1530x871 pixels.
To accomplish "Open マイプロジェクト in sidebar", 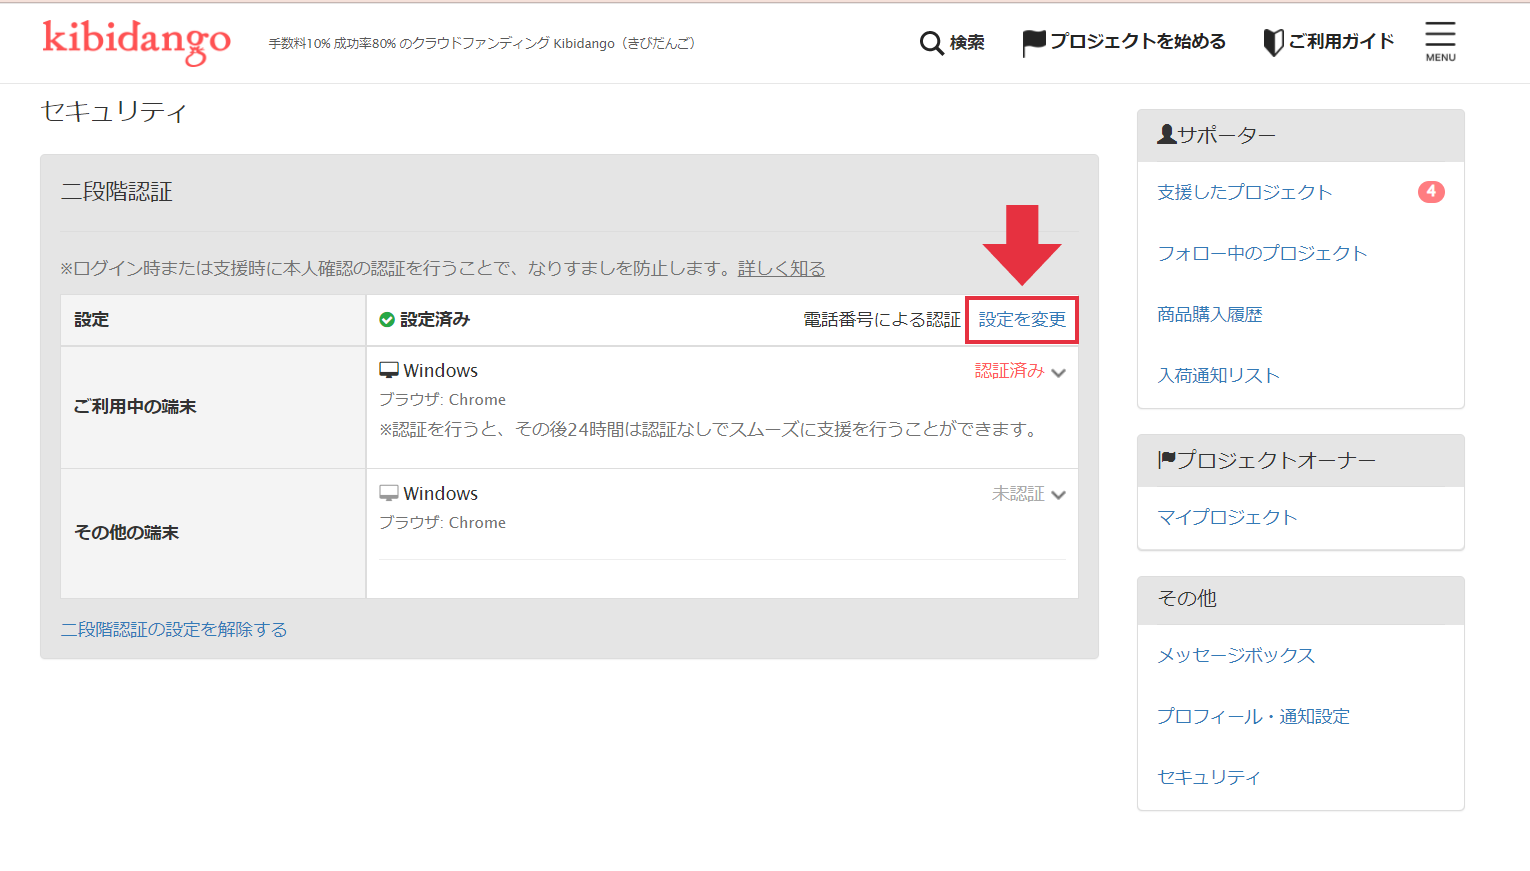I will 1227,517.
